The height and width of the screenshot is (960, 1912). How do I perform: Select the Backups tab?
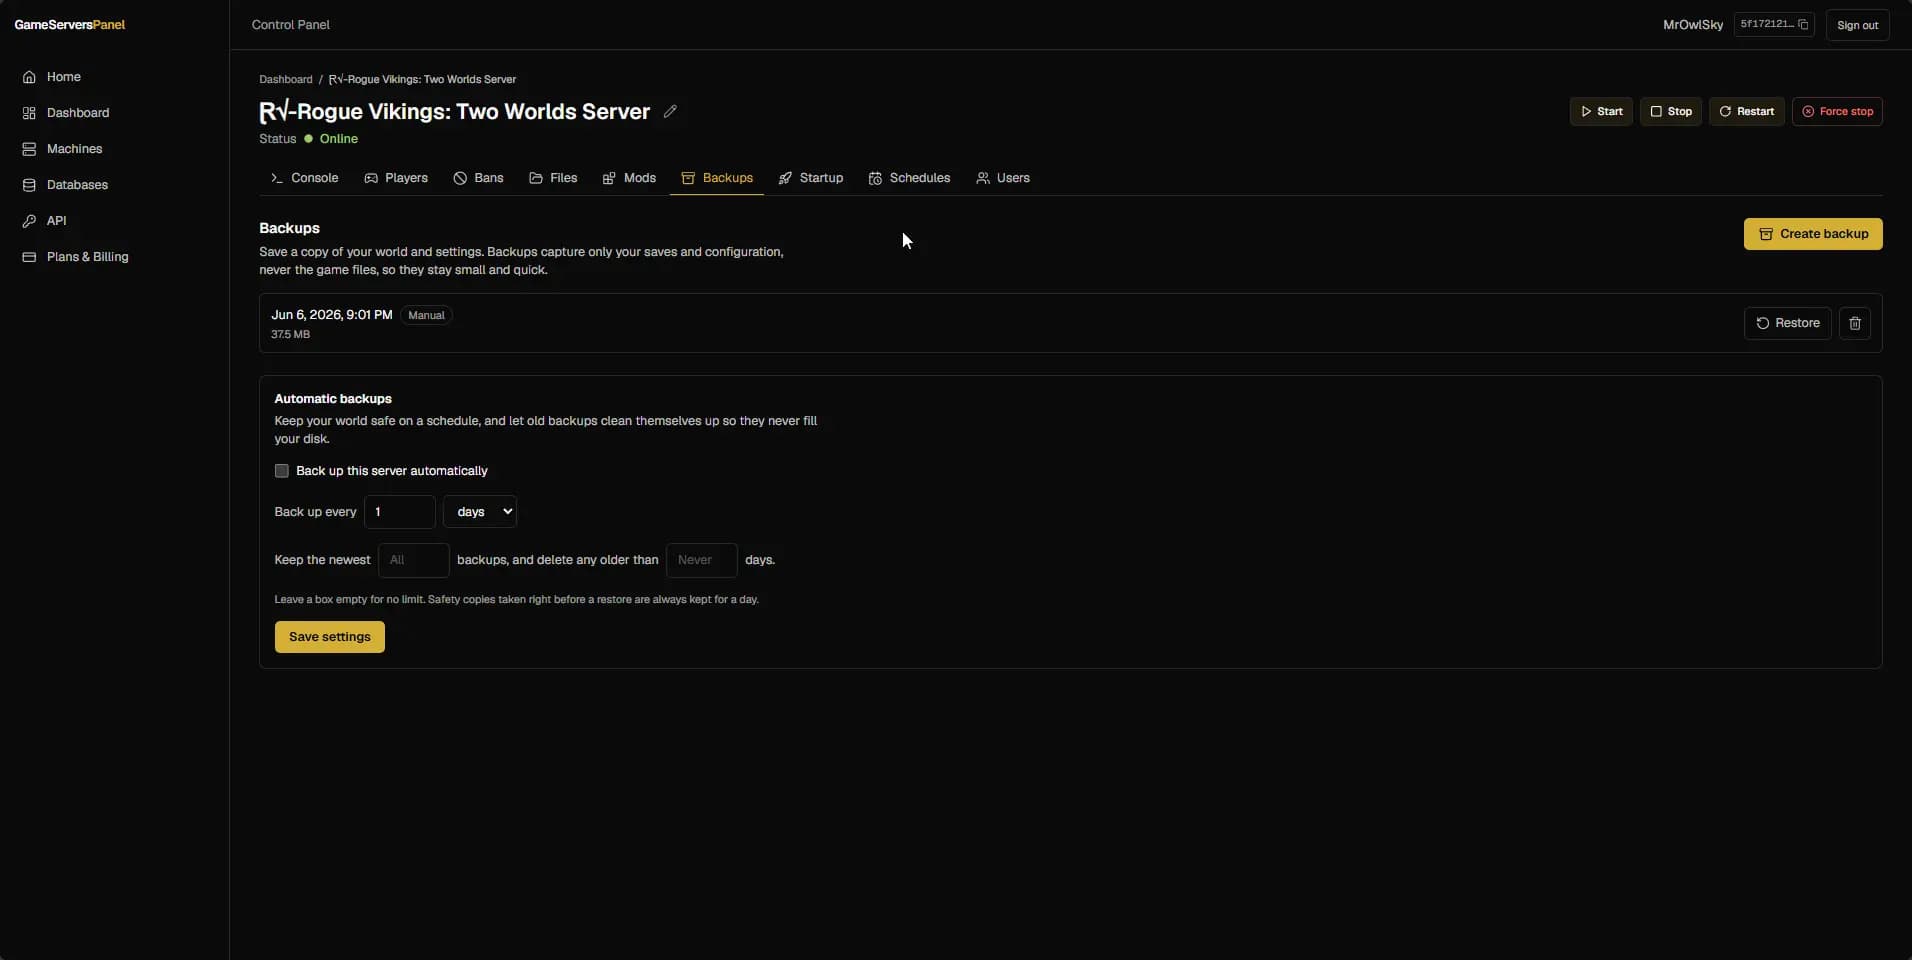coord(717,178)
